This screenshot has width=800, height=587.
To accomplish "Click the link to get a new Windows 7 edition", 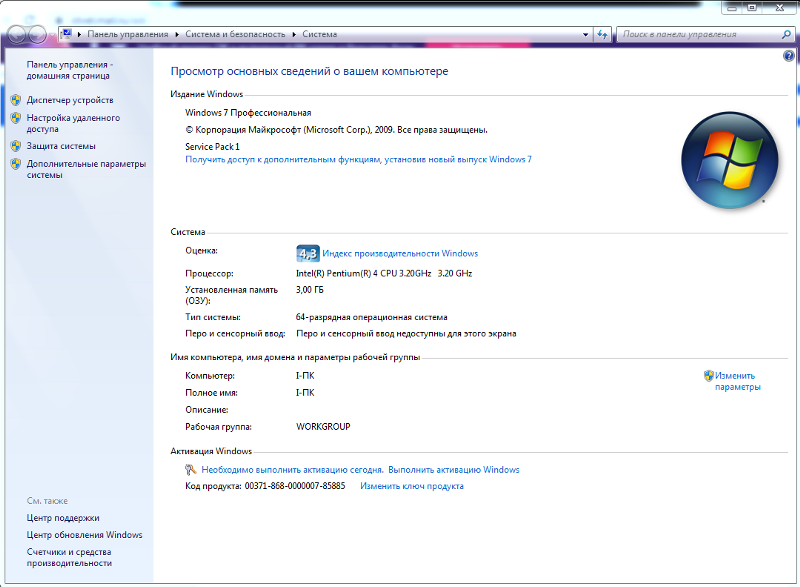I will pyautogui.click(x=358, y=160).
